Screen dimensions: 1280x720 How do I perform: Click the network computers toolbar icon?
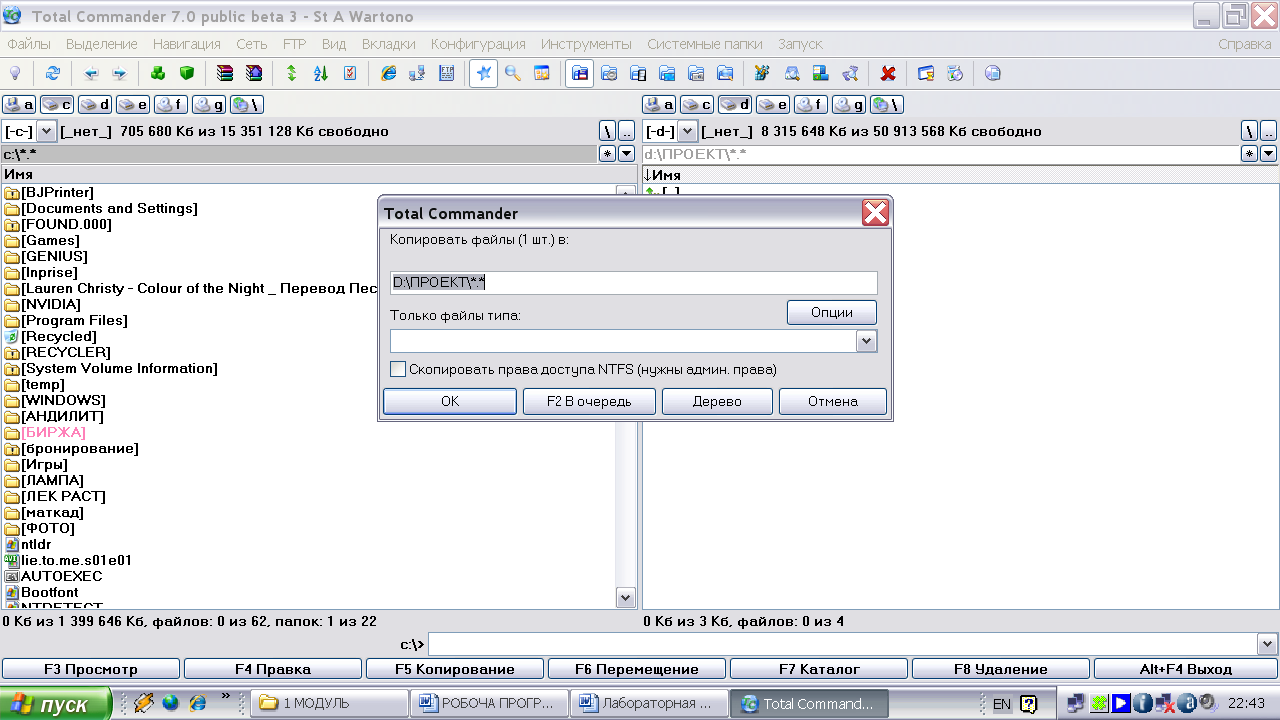(x=417, y=73)
